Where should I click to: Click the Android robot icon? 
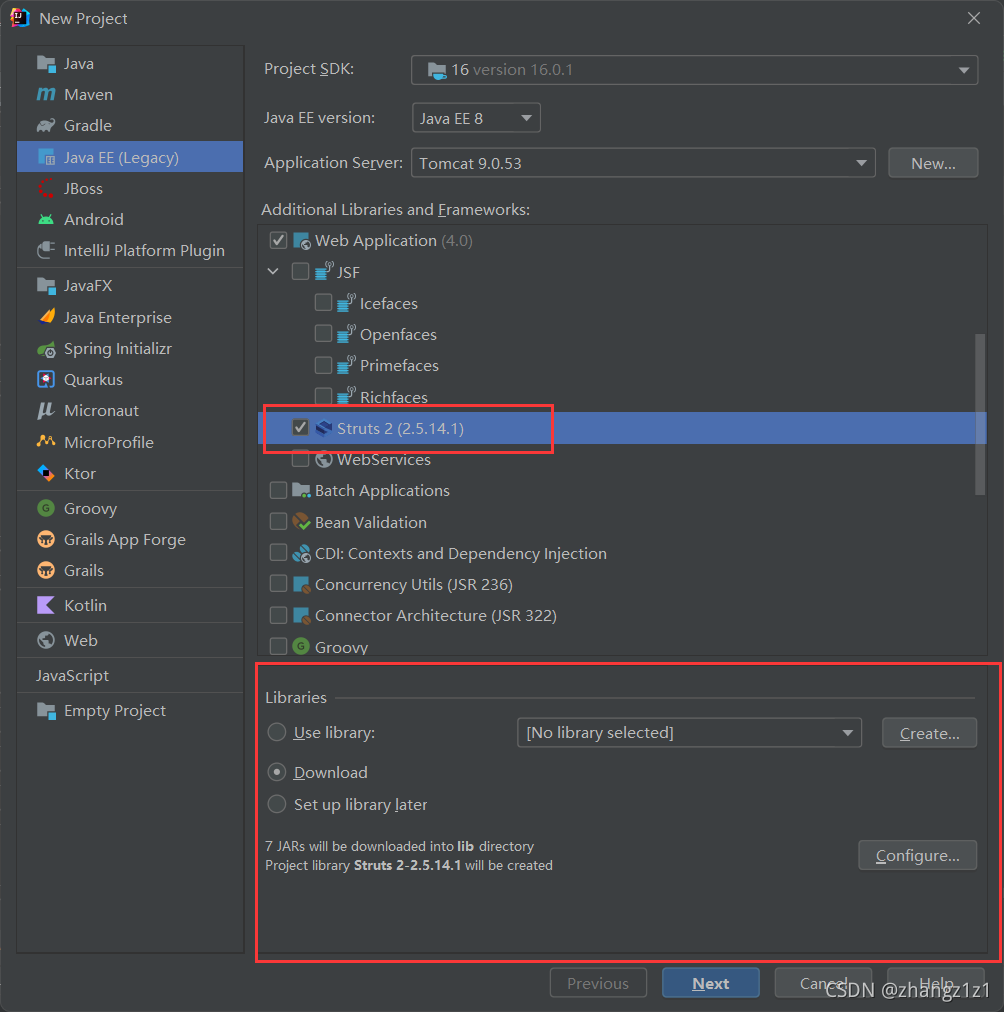tap(46, 220)
